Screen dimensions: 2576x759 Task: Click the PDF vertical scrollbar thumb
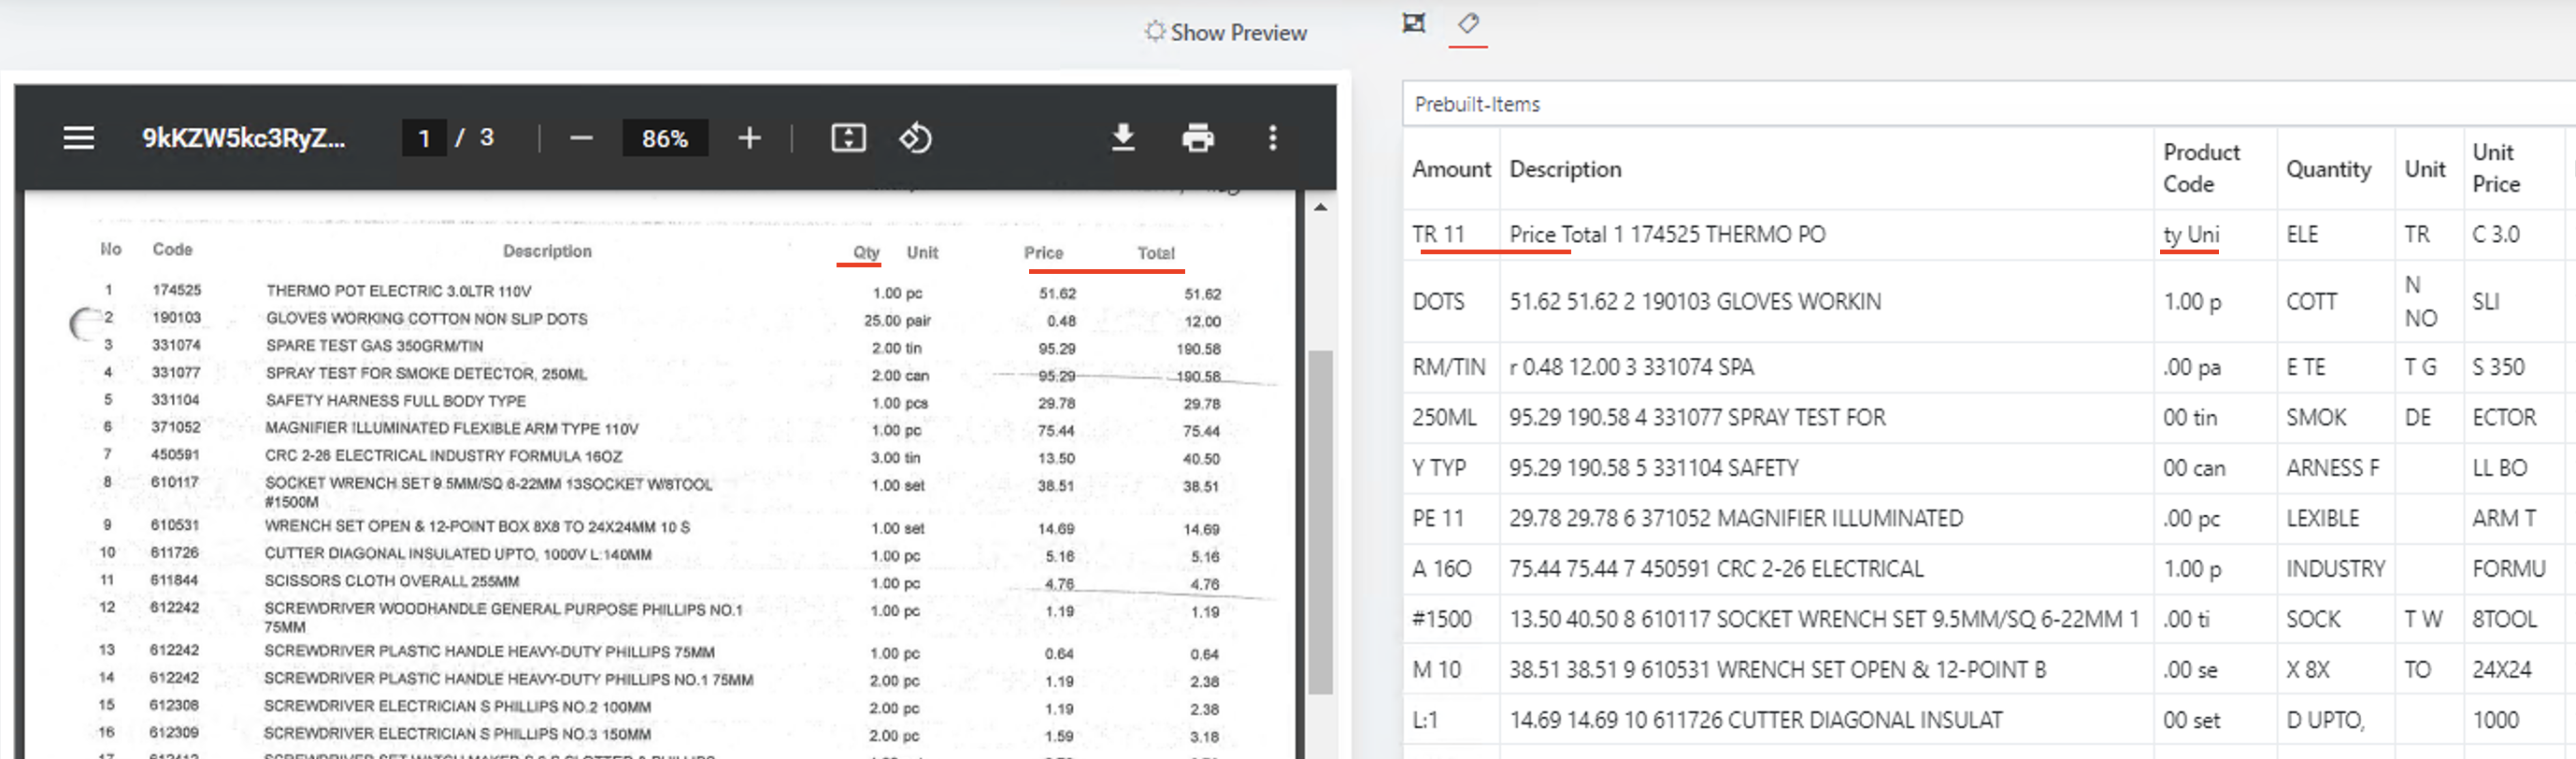tap(1320, 520)
